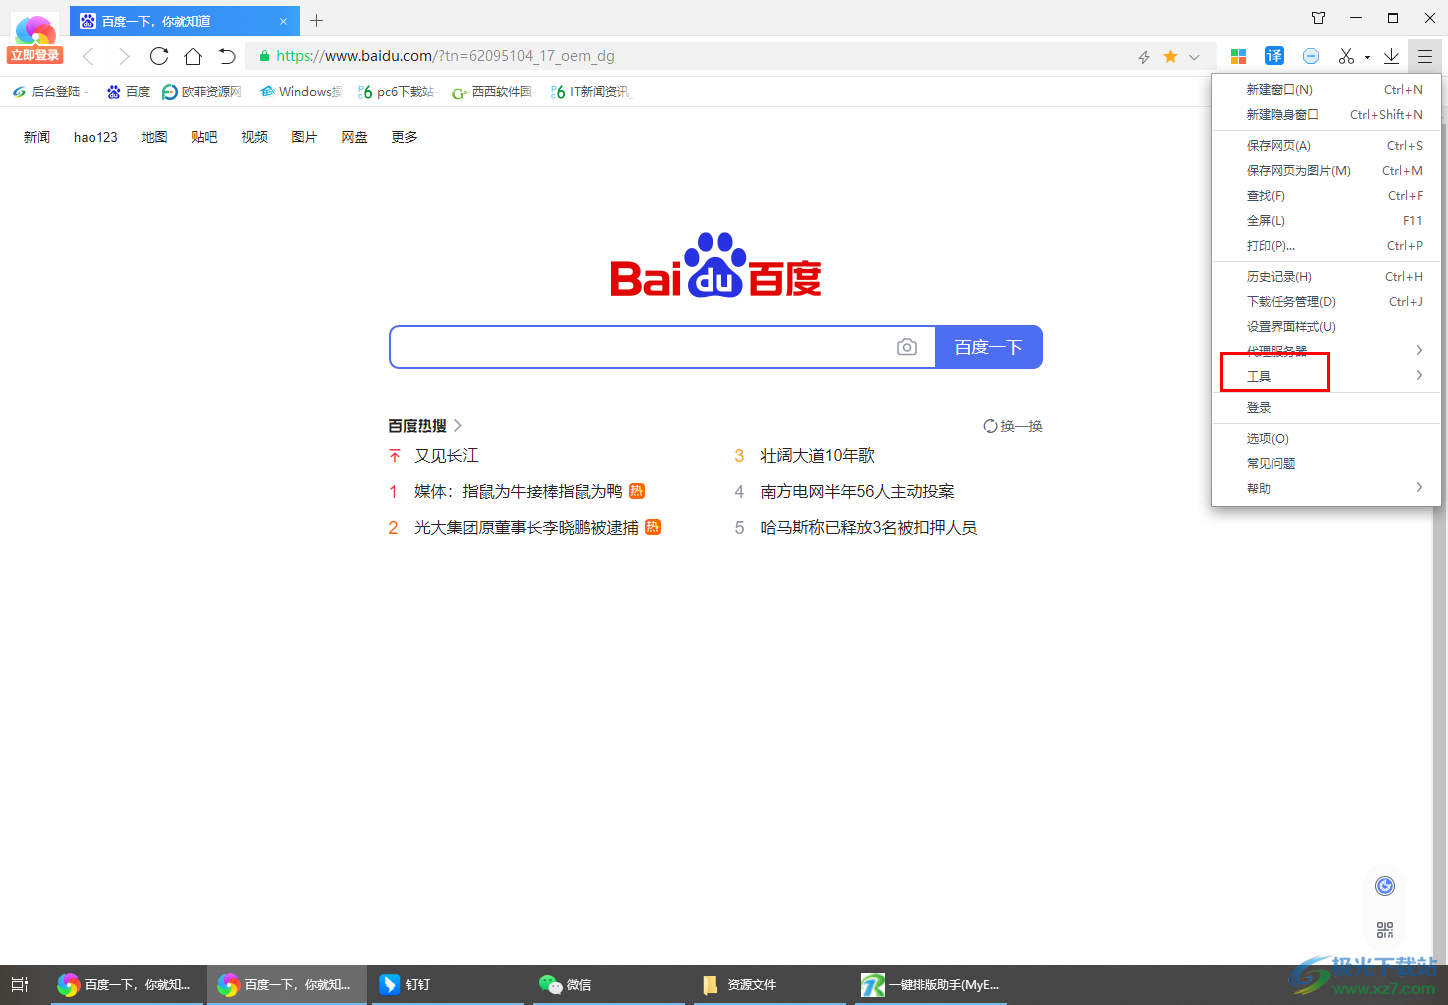Select 全屏(L) menu item
1448x1005 pixels.
[x=1327, y=221]
